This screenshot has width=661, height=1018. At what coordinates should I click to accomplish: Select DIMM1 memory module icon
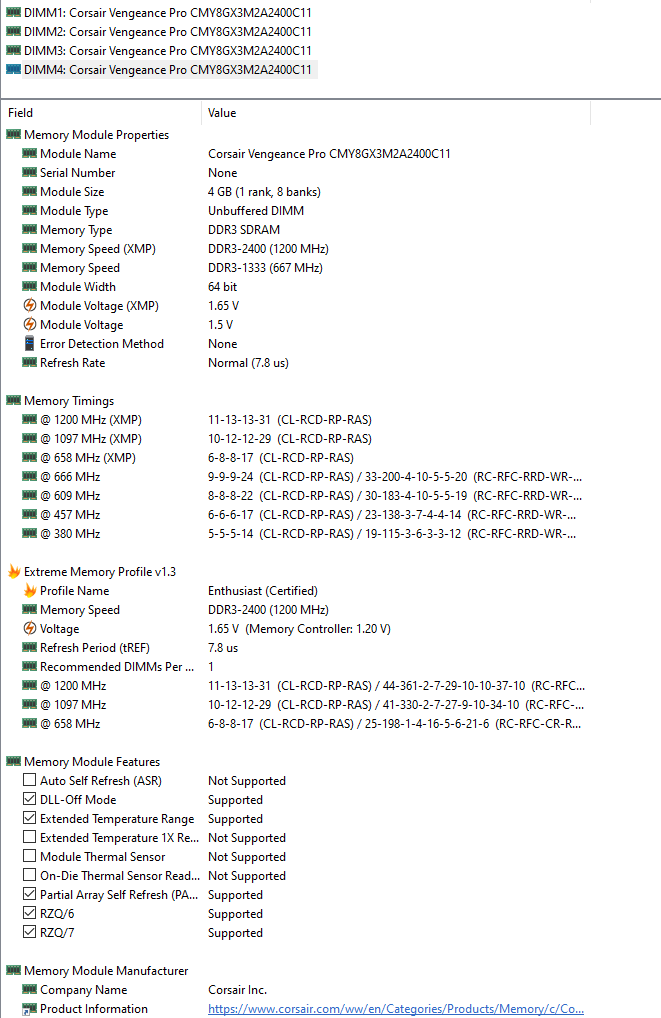pos(13,12)
